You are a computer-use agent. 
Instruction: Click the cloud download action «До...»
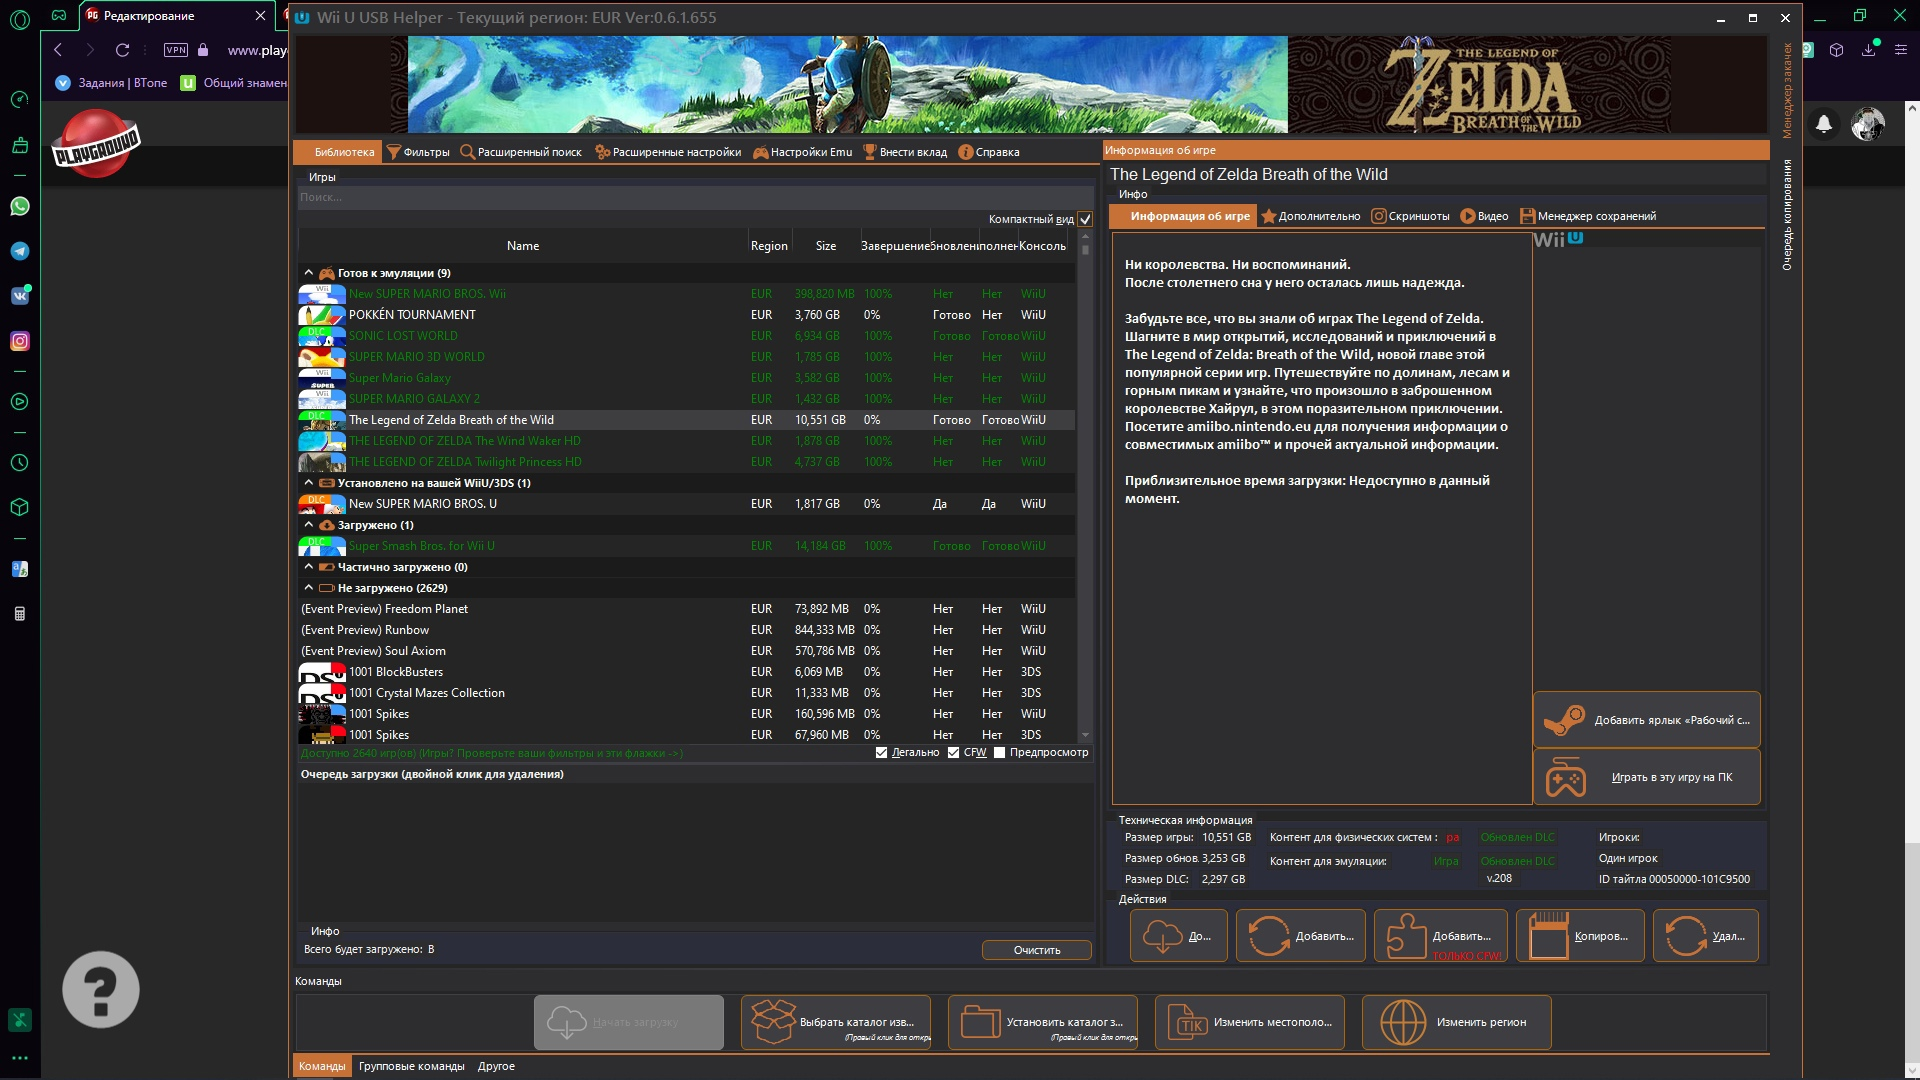pos(1178,936)
